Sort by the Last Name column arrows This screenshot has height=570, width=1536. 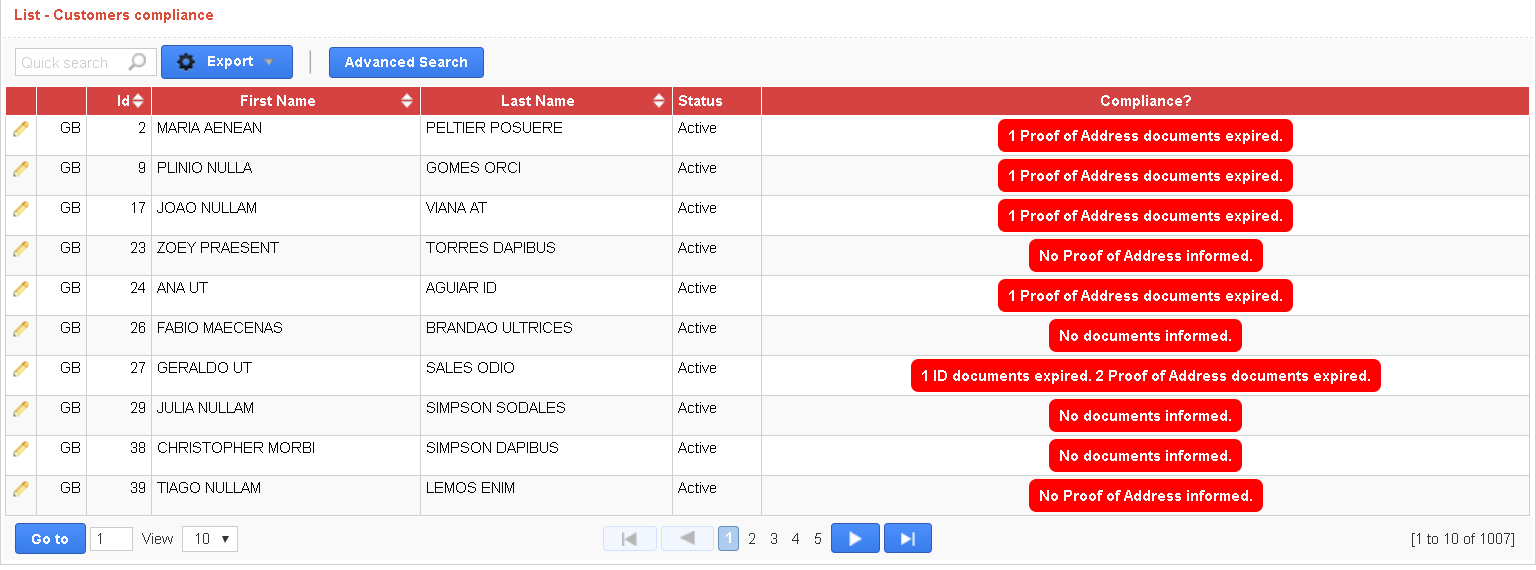tap(659, 101)
